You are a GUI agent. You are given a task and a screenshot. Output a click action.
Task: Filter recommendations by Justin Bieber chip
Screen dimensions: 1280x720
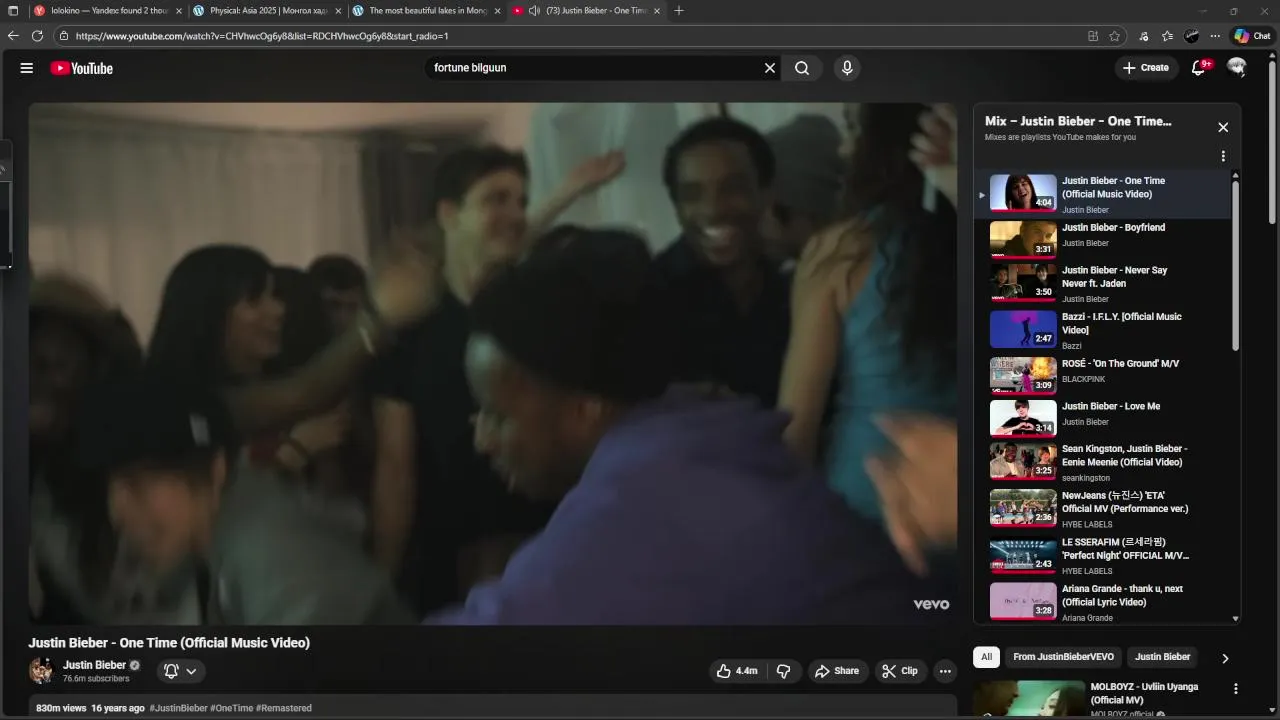tap(1162, 657)
